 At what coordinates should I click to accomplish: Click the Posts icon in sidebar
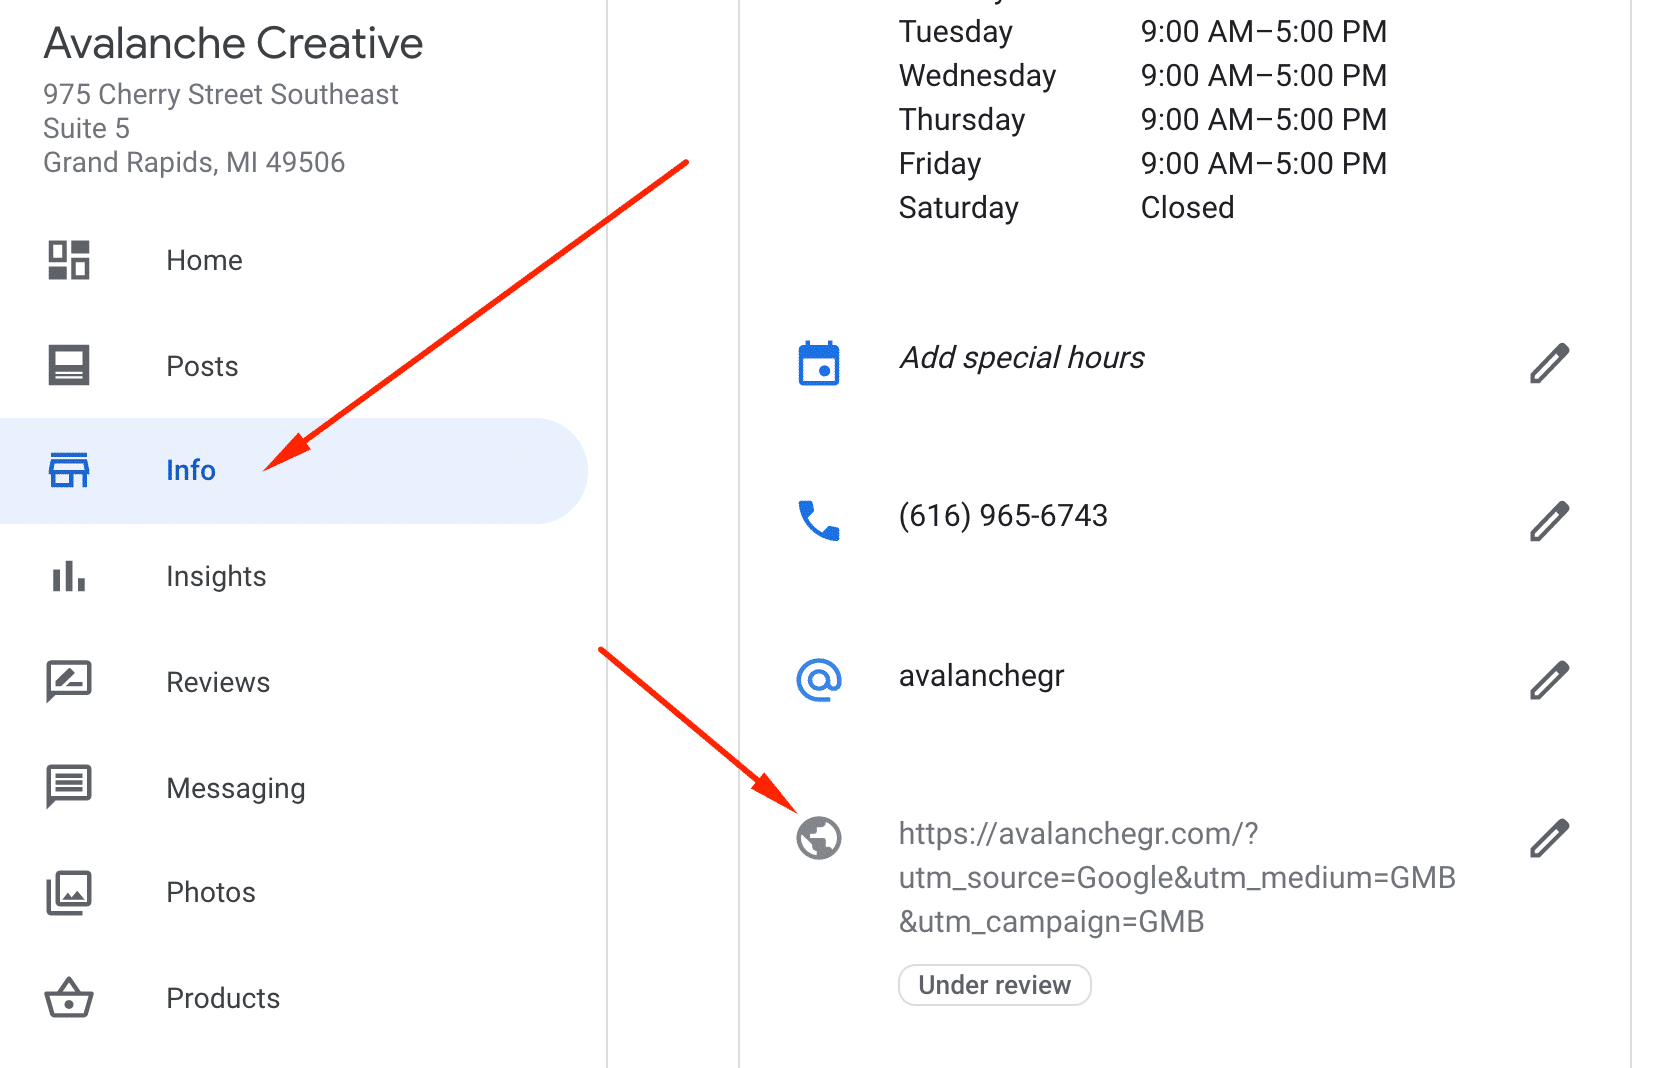click(x=69, y=366)
